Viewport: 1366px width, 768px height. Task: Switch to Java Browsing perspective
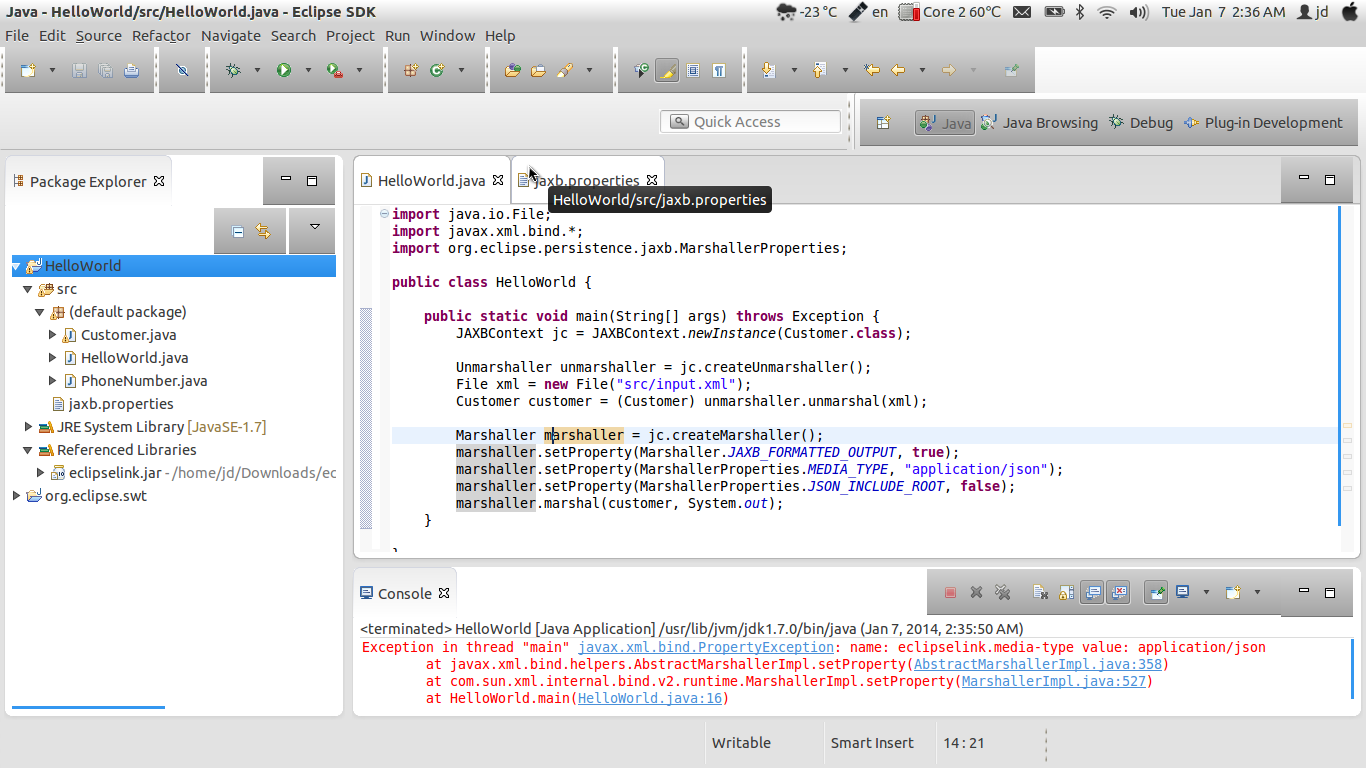(x=1039, y=123)
